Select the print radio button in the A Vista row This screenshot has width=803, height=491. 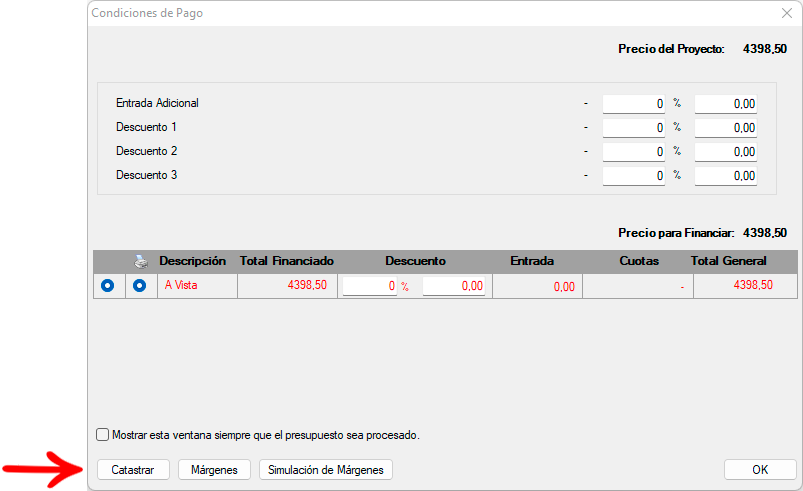click(139, 285)
